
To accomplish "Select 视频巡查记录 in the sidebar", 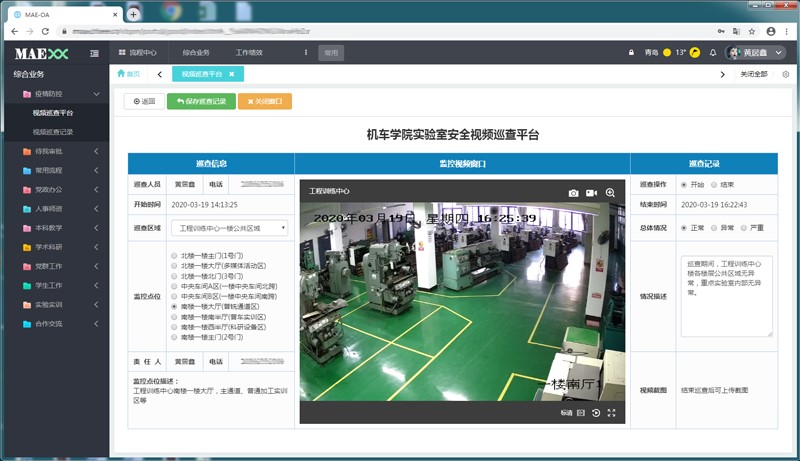I will click(53, 132).
